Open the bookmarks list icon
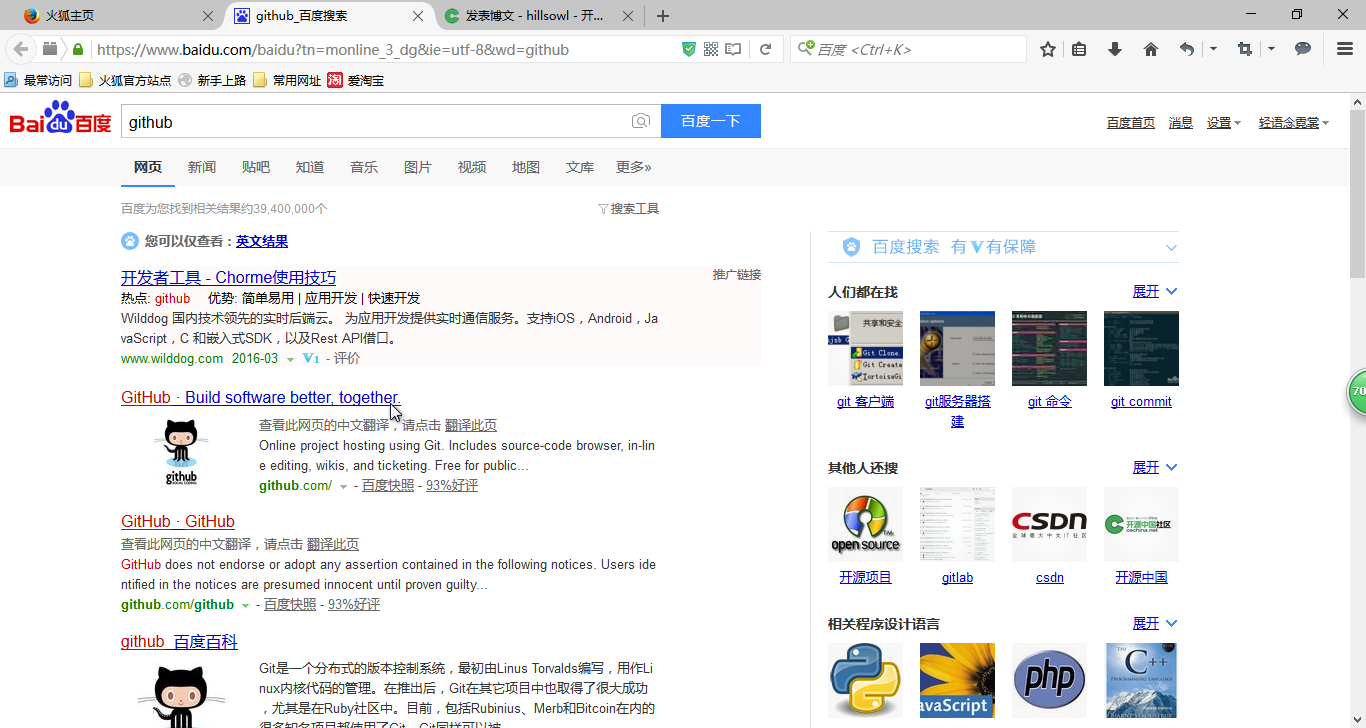 click(x=1079, y=49)
